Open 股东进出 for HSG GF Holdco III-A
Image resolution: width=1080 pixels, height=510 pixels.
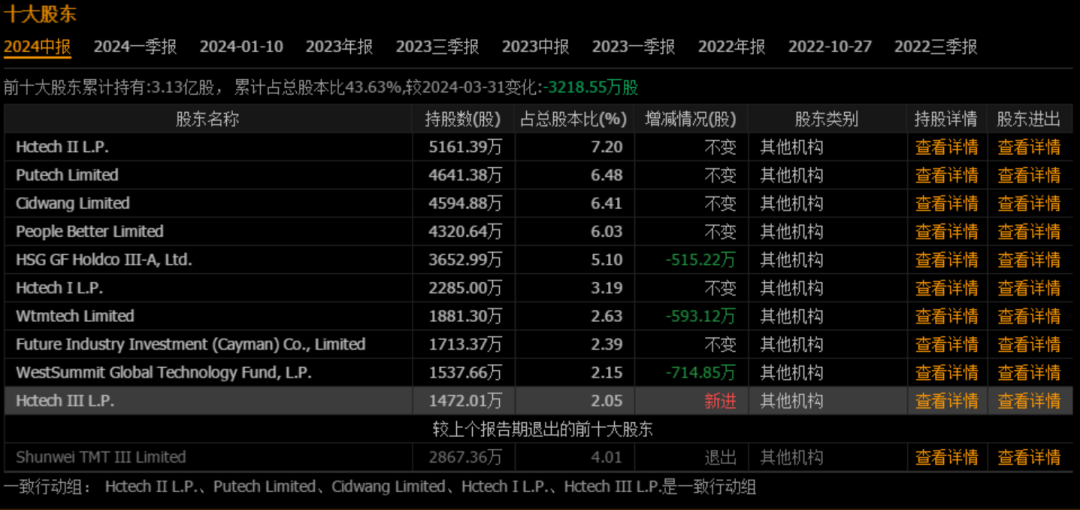pyautogui.click(x=1029, y=260)
